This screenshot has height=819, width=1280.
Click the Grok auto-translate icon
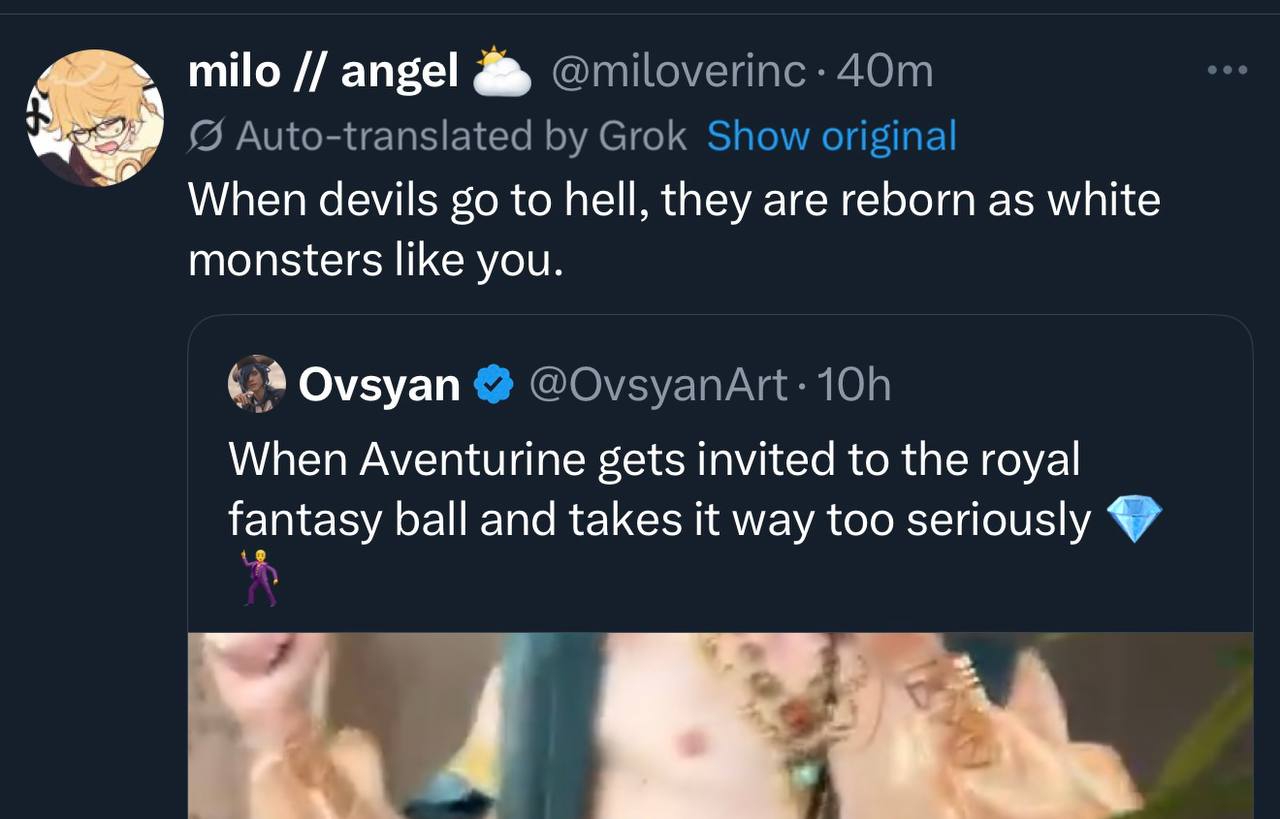[x=205, y=136]
